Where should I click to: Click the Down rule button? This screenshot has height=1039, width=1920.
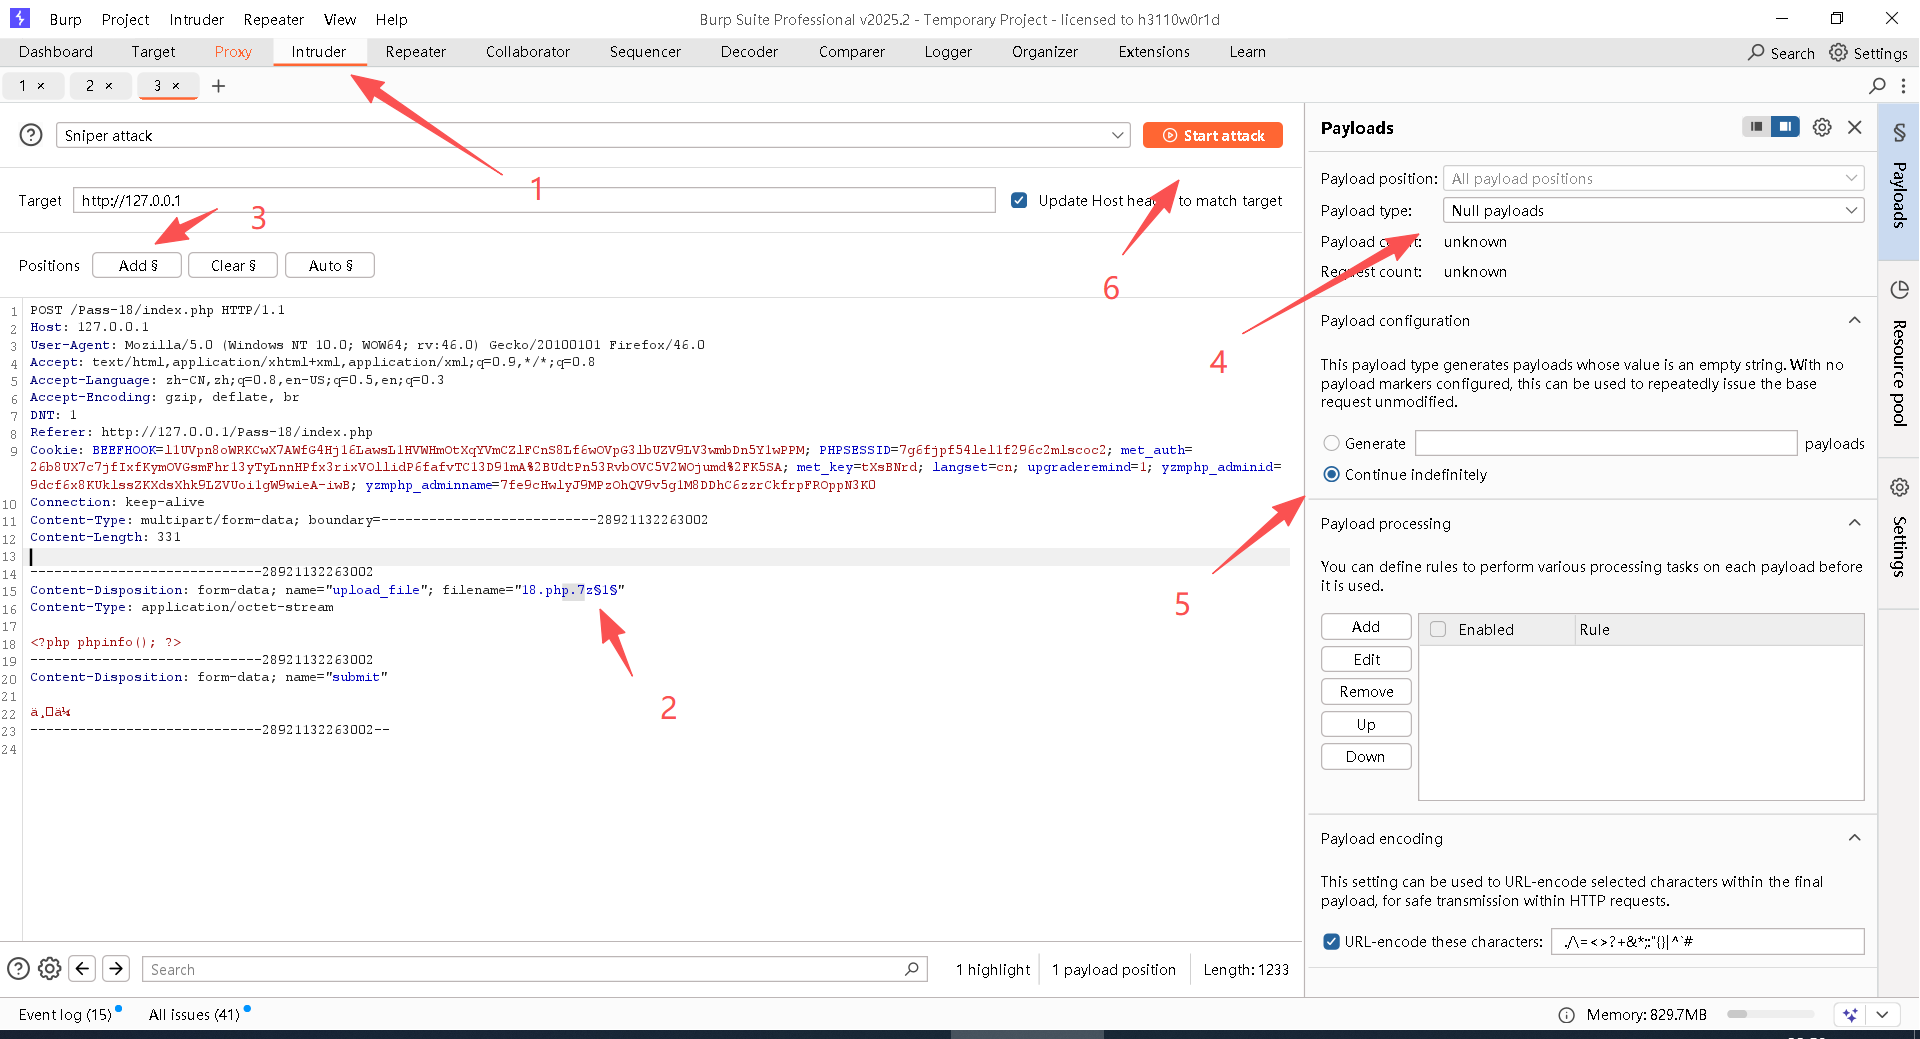[x=1366, y=757]
